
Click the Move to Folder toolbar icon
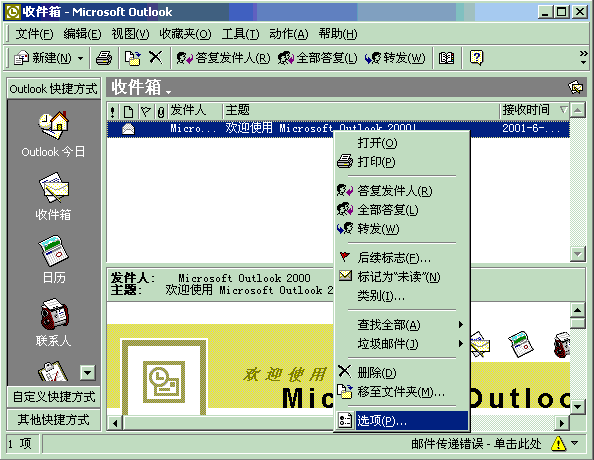click(133, 58)
